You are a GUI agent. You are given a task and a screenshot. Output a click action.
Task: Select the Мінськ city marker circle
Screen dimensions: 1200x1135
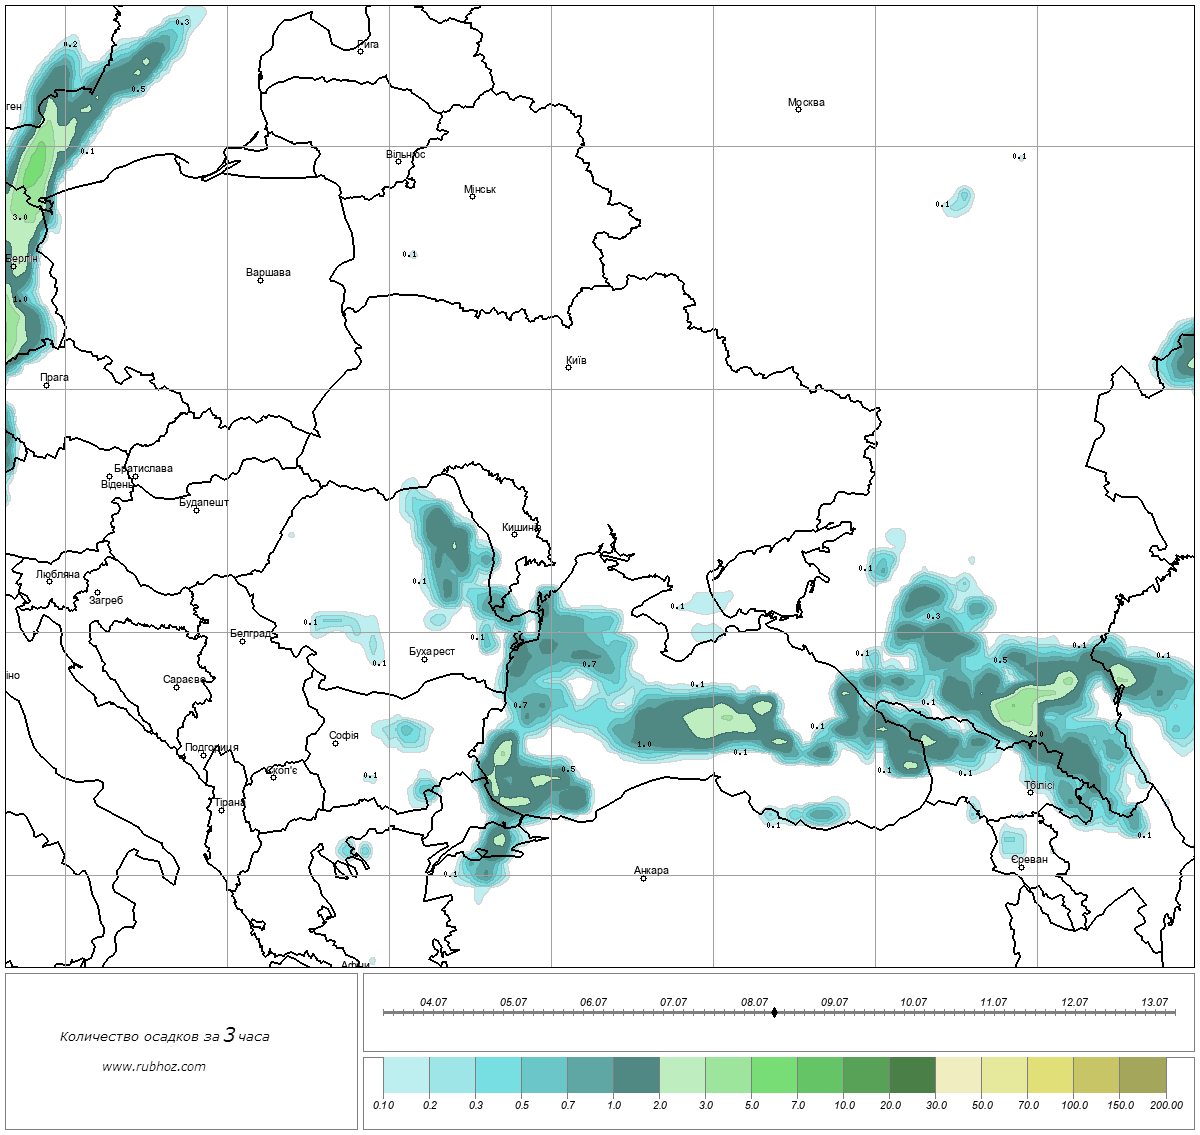tap(472, 196)
